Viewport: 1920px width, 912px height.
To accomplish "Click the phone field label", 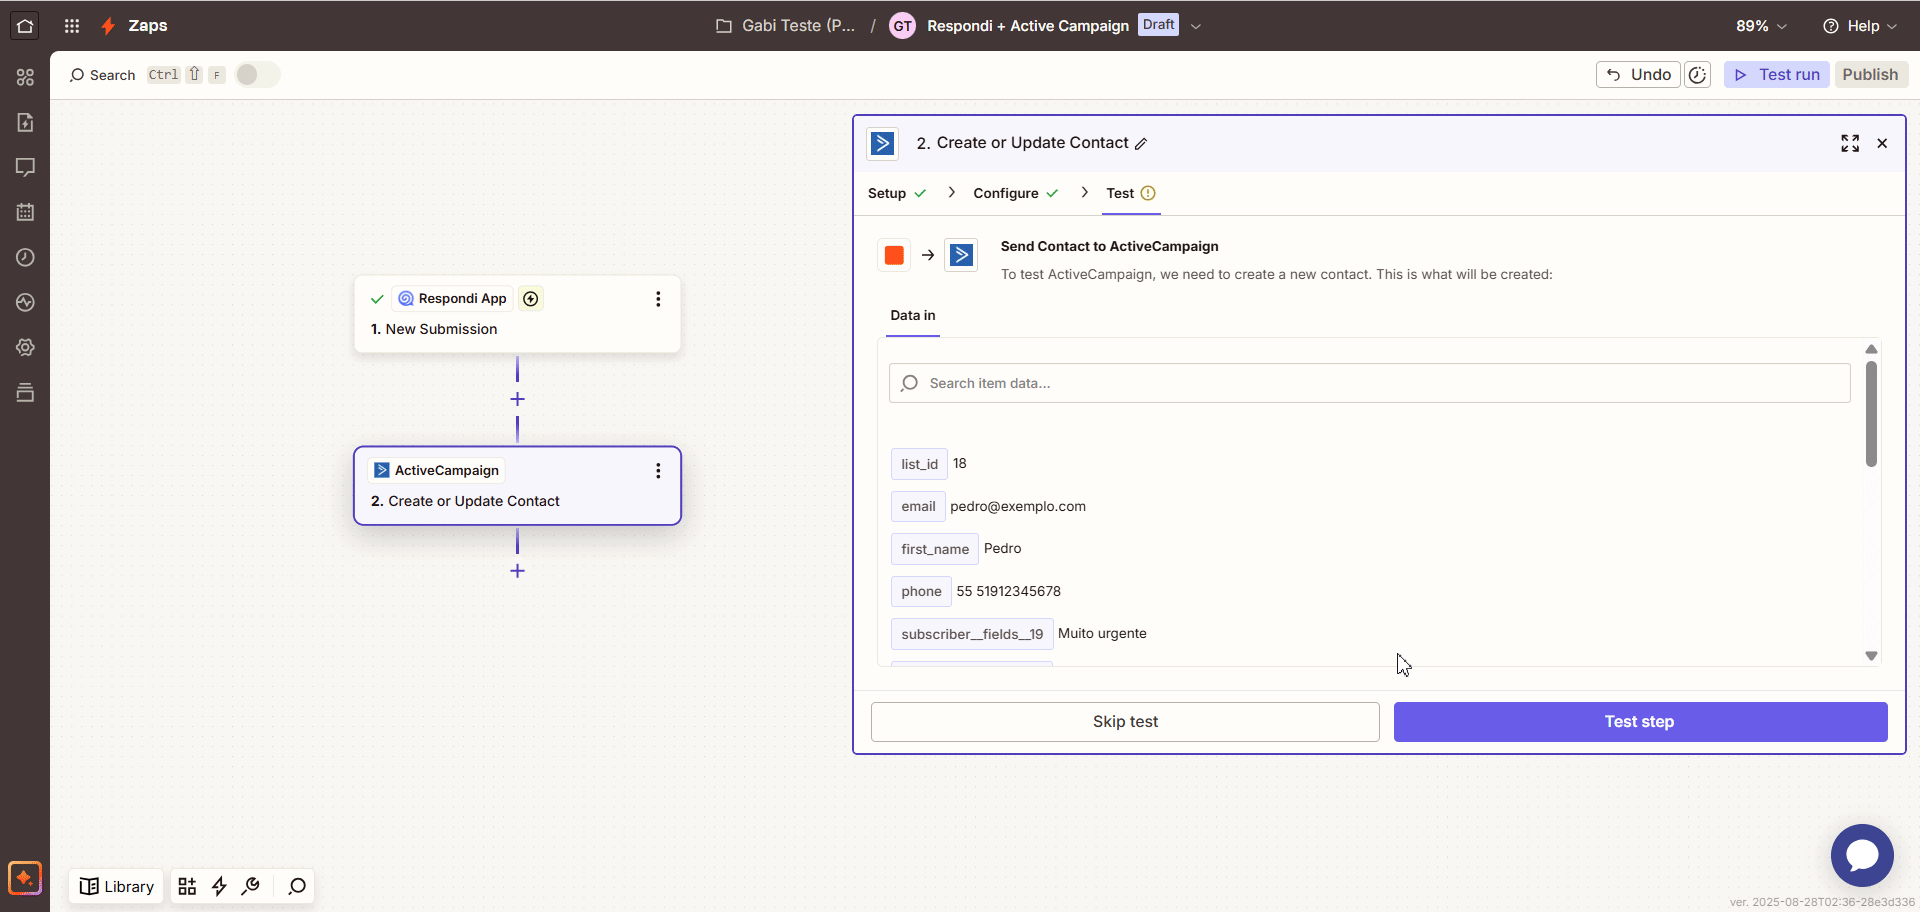I will pyautogui.click(x=921, y=592).
